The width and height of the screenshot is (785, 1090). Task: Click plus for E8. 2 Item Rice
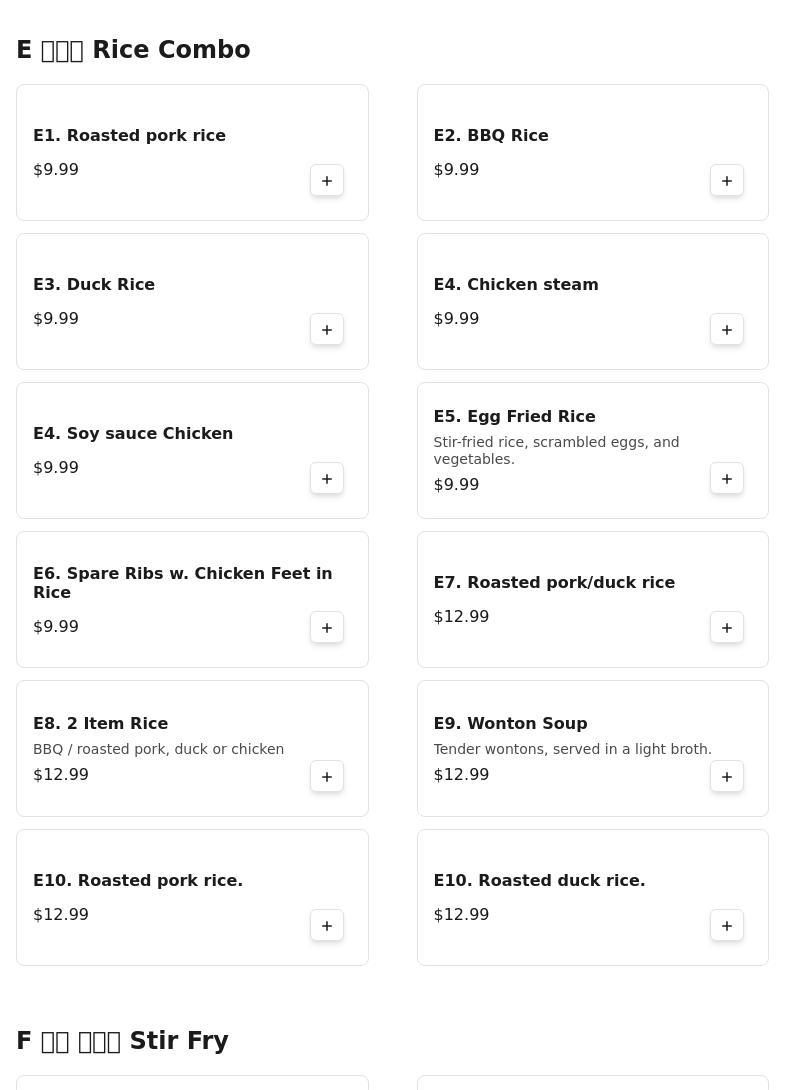327,776
